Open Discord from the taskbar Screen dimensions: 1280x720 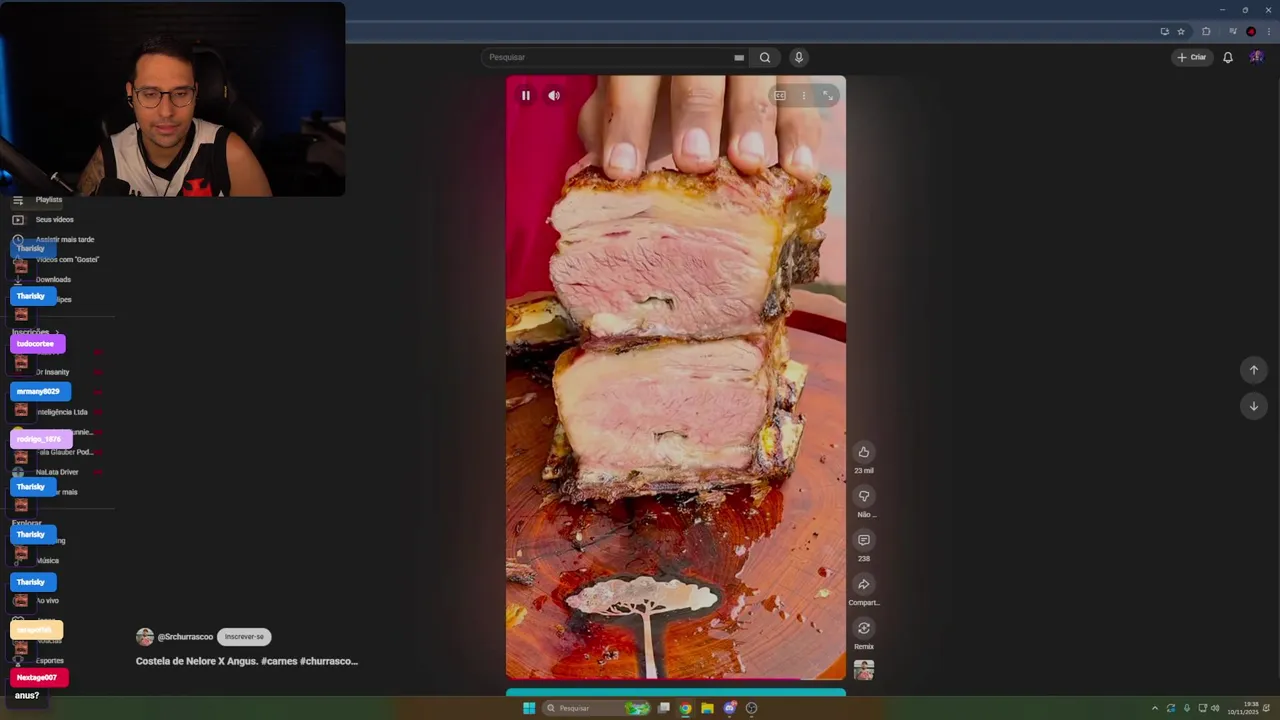coord(729,708)
